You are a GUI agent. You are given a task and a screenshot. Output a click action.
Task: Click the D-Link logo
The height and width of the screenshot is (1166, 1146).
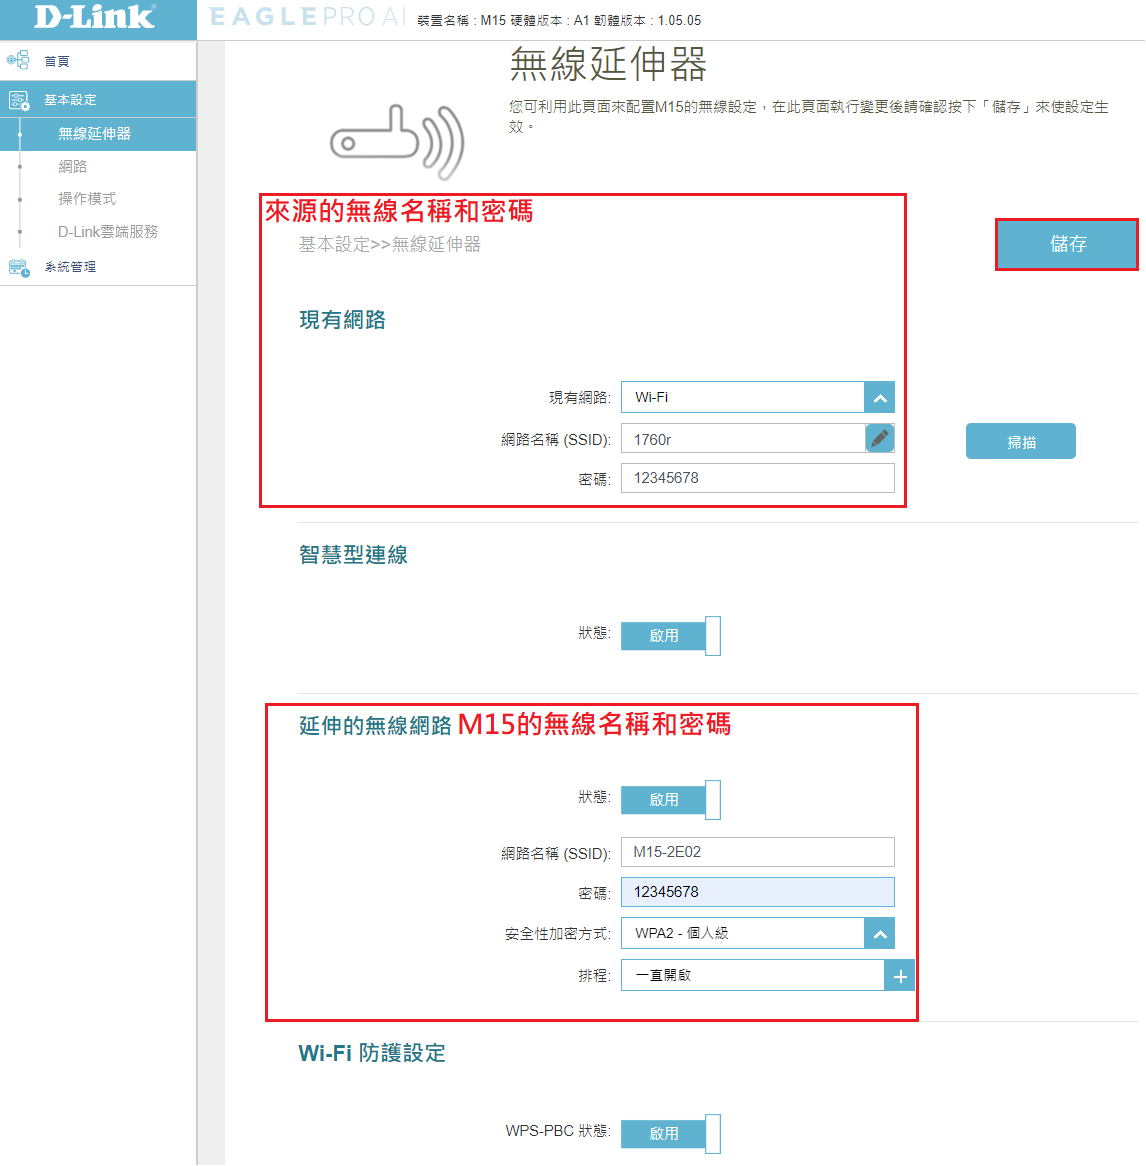click(95, 17)
